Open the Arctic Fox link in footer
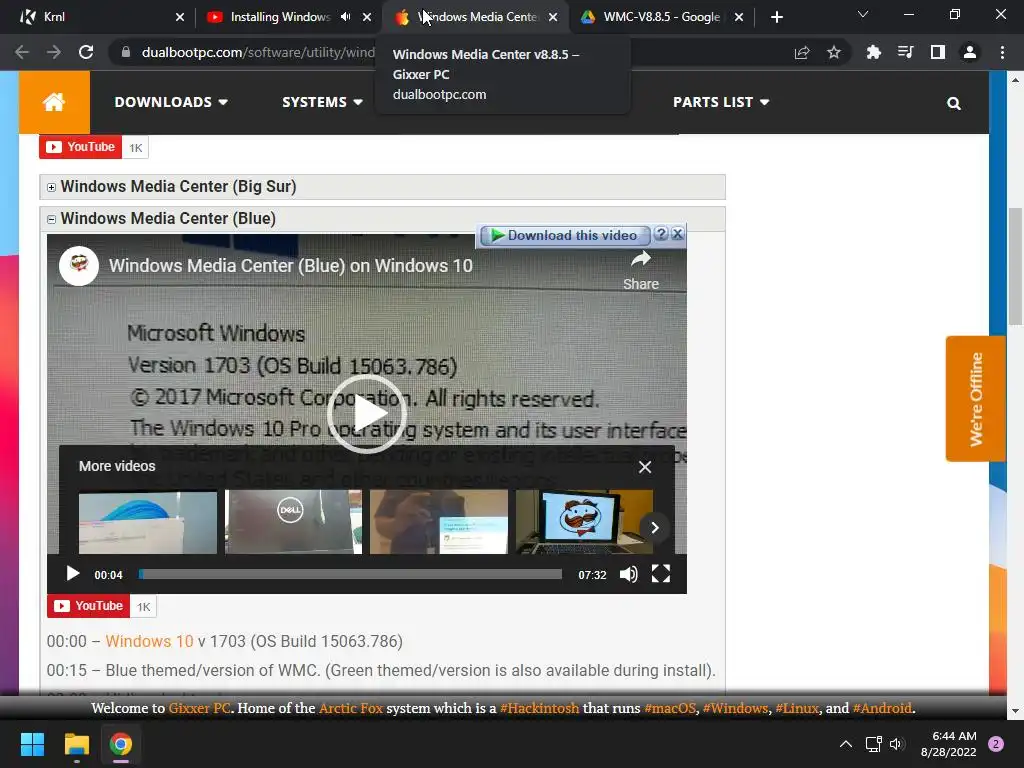 tap(351, 708)
